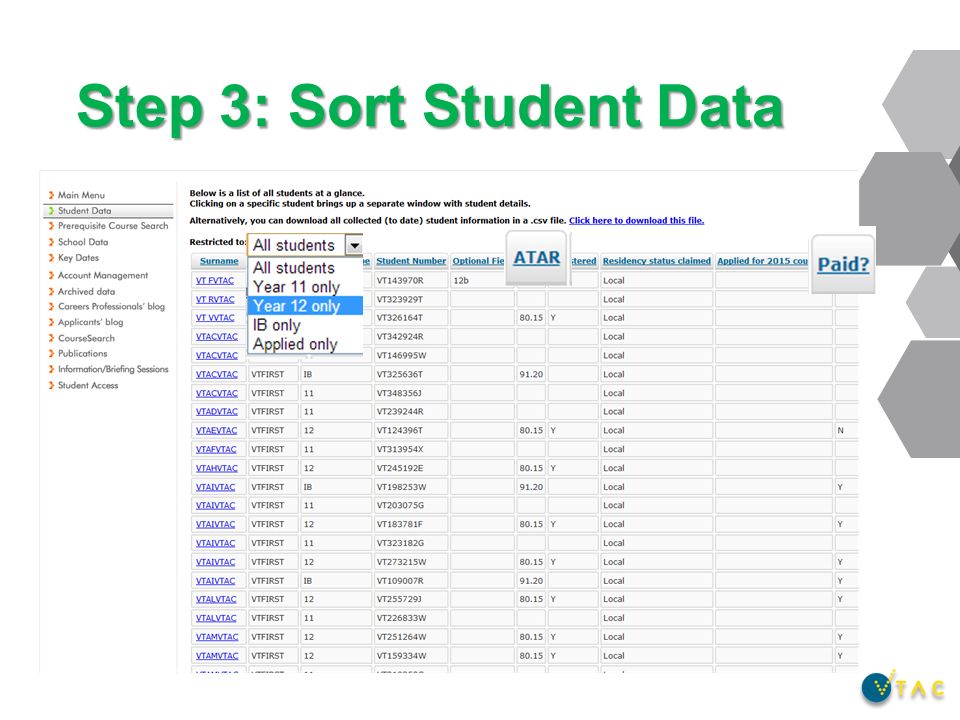
Task: Sort by the ATAR column header
Action: tap(536, 258)
